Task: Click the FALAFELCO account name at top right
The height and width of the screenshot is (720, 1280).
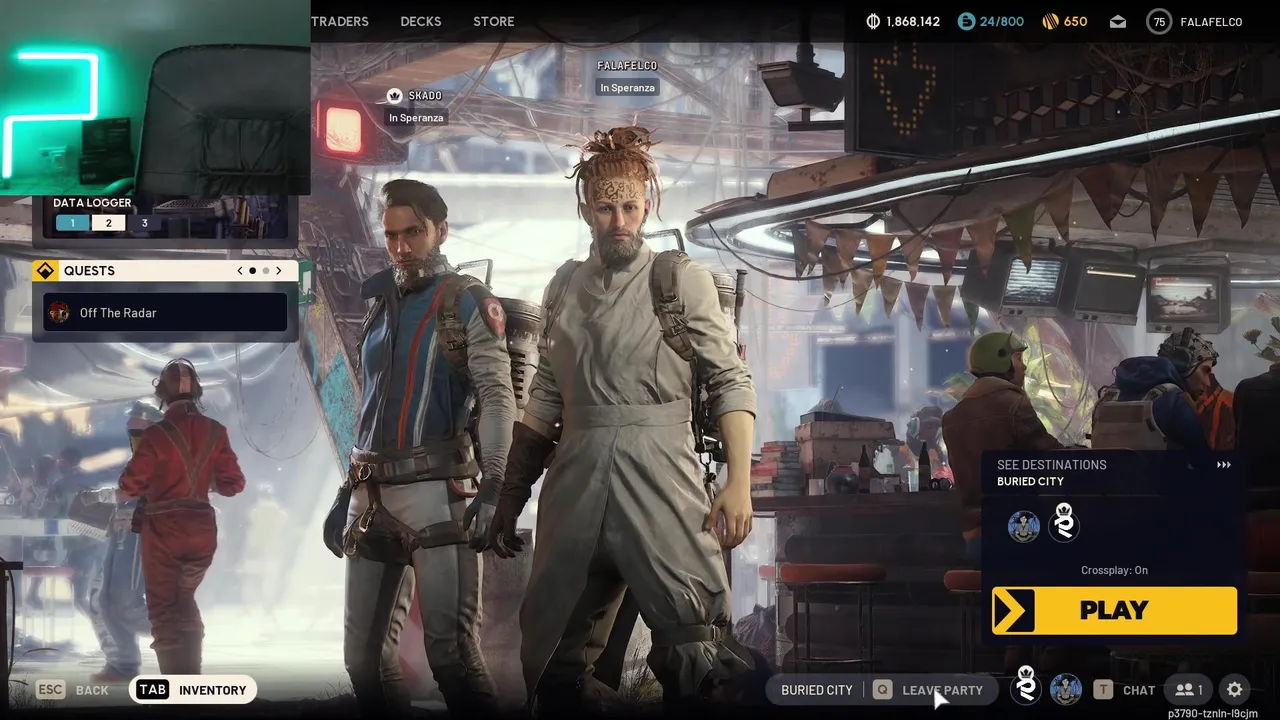Action: (x=1211, y=21)
